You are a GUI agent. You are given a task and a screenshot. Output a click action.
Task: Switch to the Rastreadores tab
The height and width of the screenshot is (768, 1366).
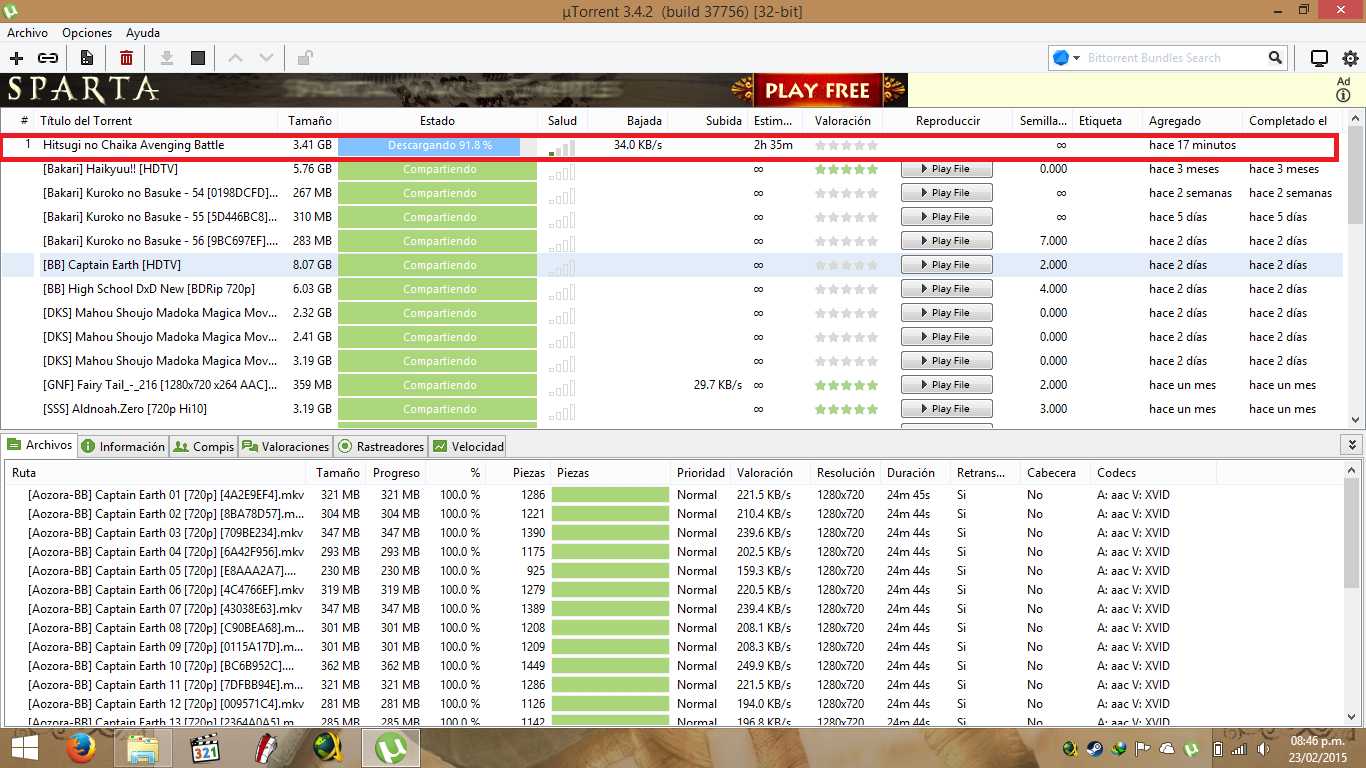click(x=381, y=446)
